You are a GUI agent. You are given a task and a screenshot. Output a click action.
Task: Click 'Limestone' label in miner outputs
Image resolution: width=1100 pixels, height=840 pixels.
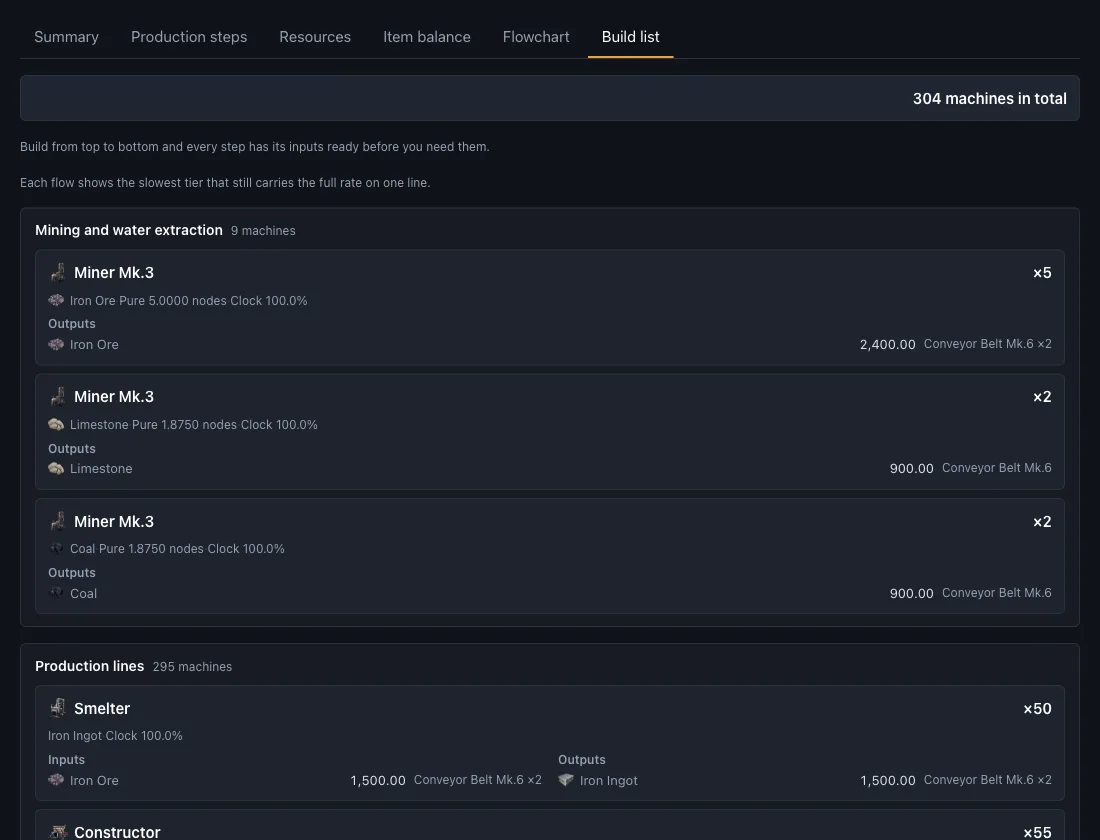pos(101,469)
